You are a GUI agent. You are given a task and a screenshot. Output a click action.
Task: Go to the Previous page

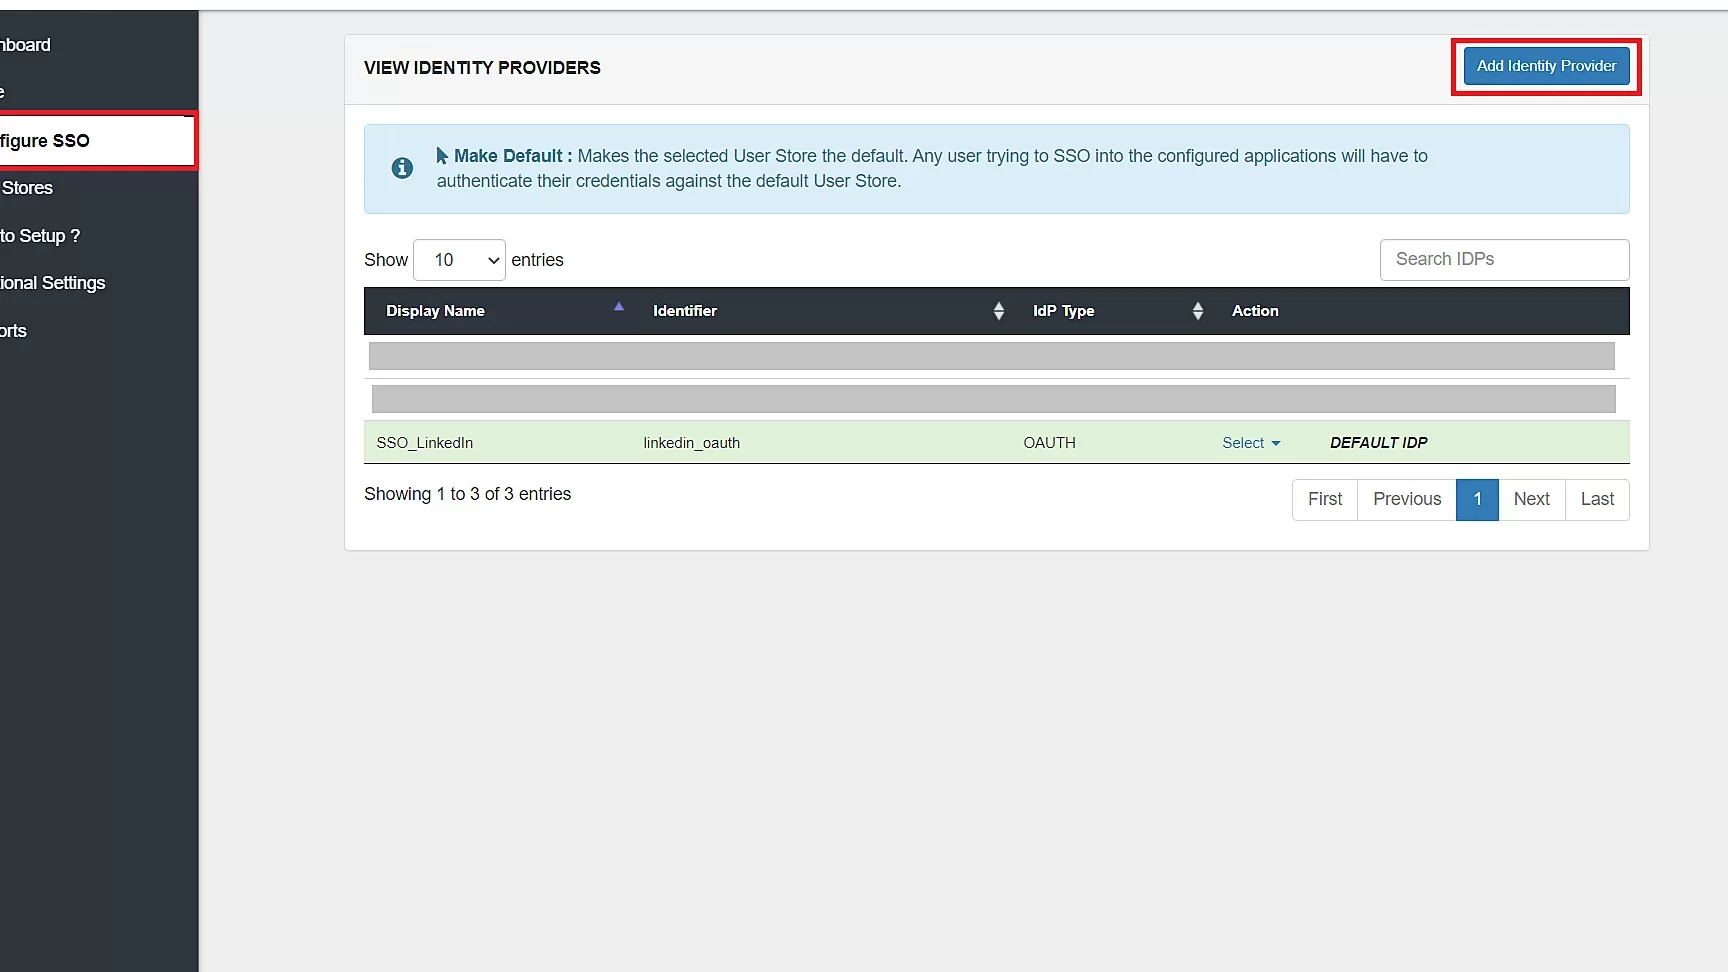[1407, 499]
